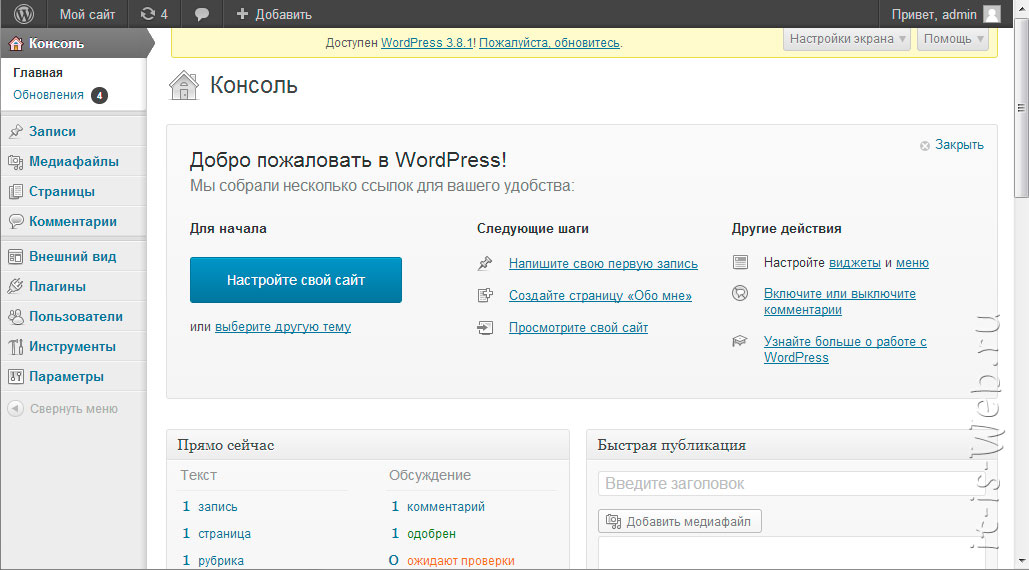1029x570 pixels.
Task: Click the 1 страница link
Action: pyautogui.click(x=217, y=533)
